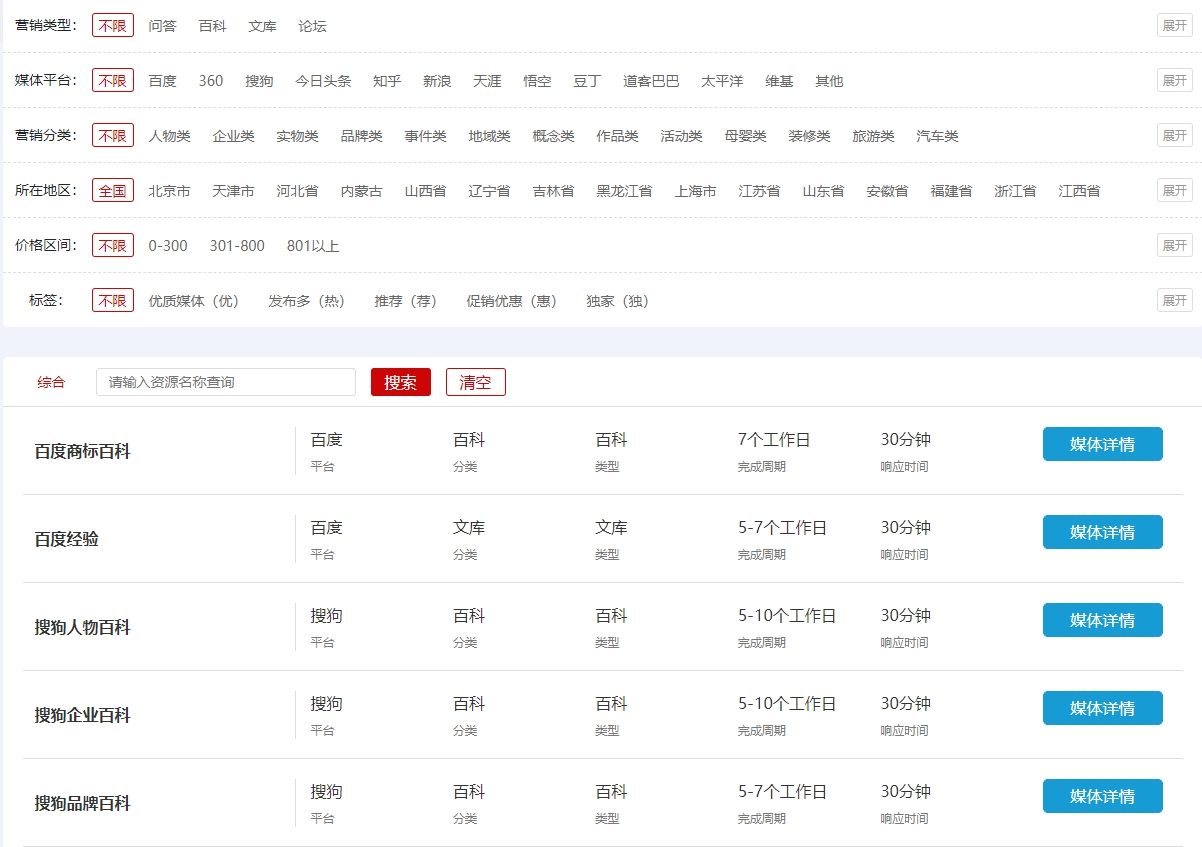Filter by 上海市 region

(x=695, y=191)
